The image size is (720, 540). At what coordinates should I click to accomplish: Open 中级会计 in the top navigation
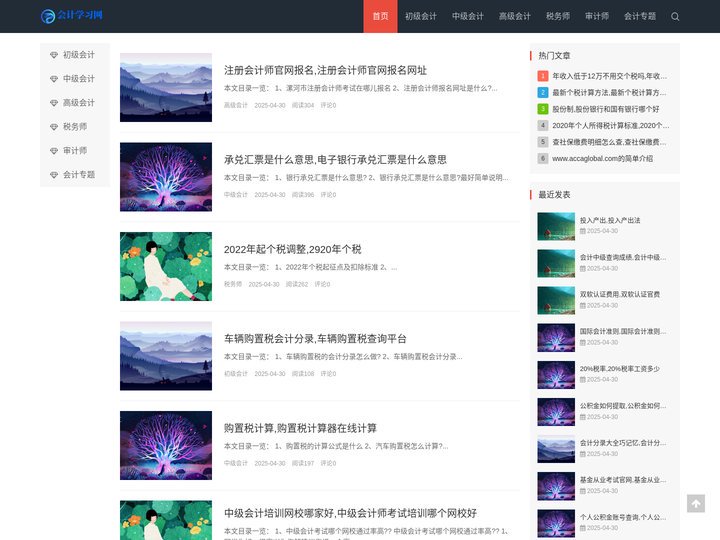coord(467,16)
